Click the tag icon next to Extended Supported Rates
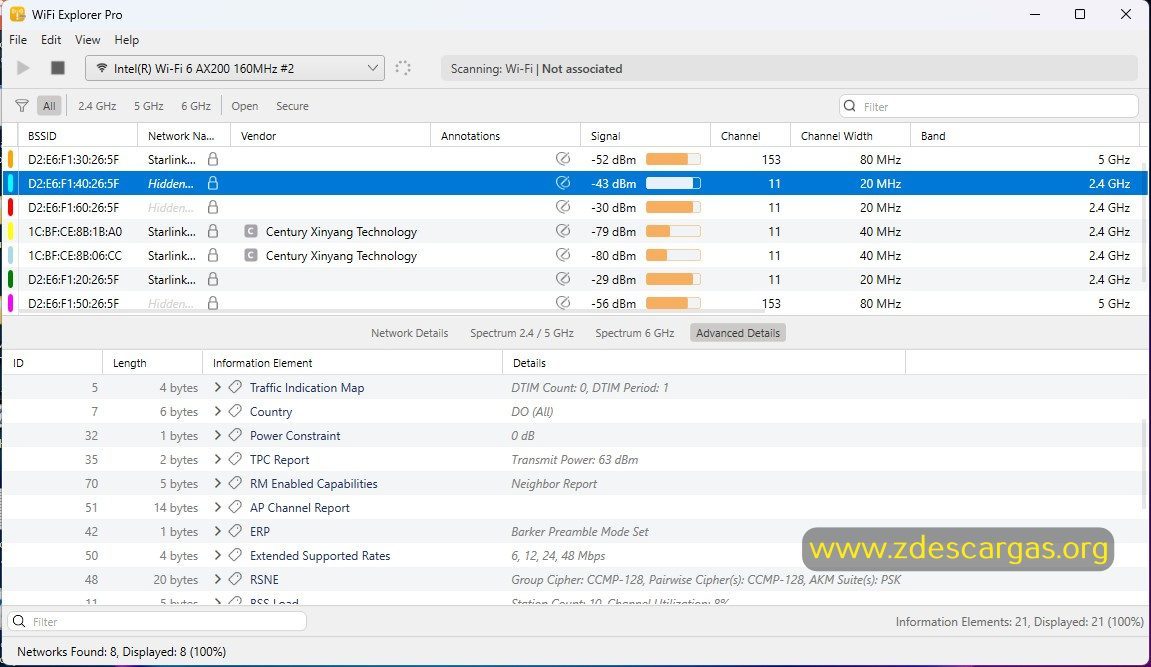This screenshot has height=667, width=1151. coord(235,555)
